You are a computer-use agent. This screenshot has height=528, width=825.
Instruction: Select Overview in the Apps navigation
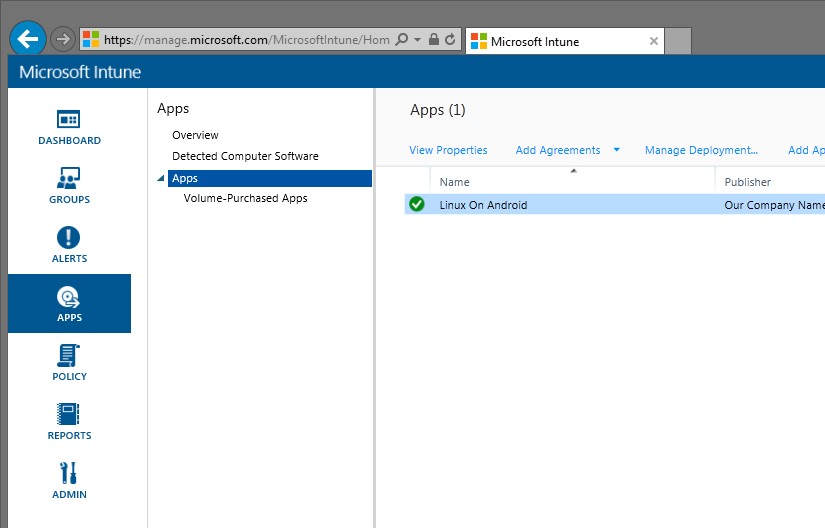click(195, 135)
